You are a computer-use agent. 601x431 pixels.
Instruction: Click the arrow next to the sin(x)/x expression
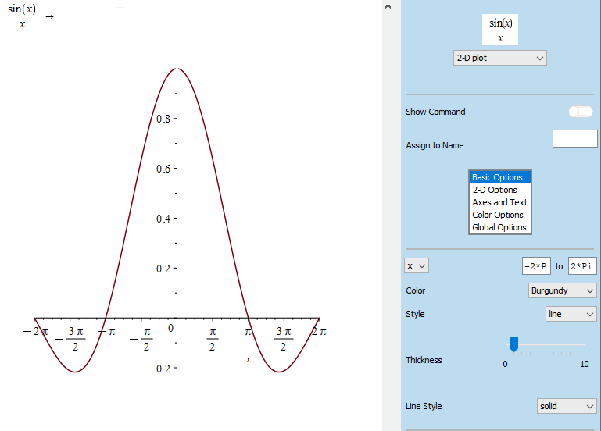tap(50, 18)
